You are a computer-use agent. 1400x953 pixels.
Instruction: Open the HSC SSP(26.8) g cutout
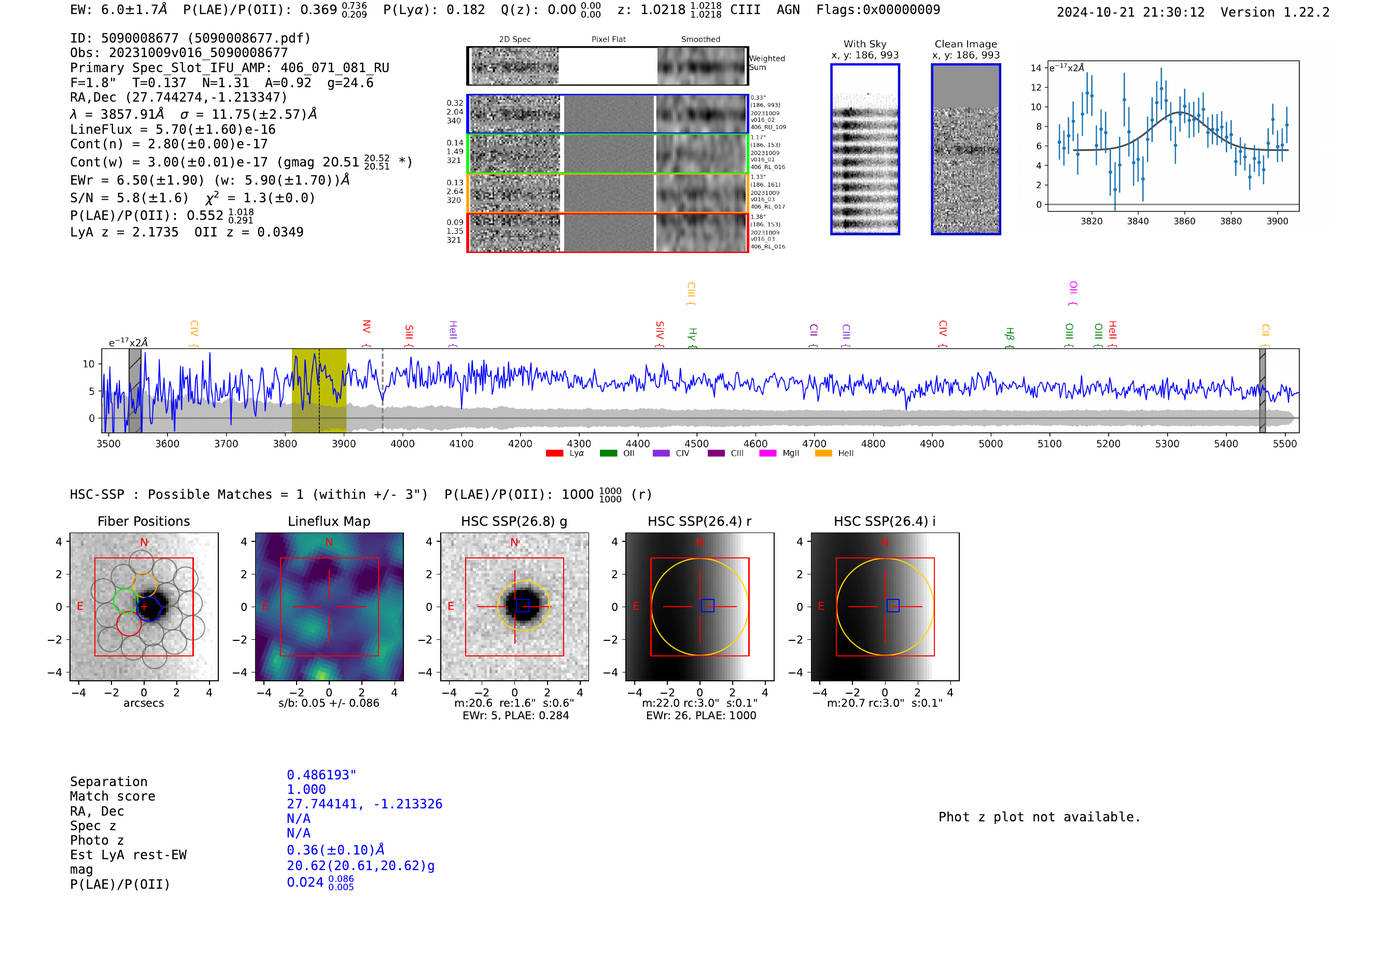pyautogui.click(x=515, y=607)
